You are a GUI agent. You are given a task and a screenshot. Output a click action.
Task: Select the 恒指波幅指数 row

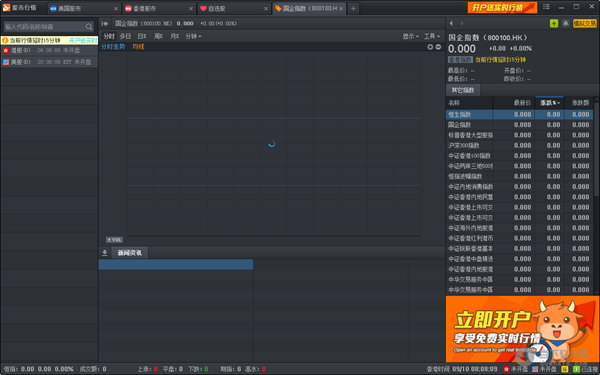click(519, 176)
